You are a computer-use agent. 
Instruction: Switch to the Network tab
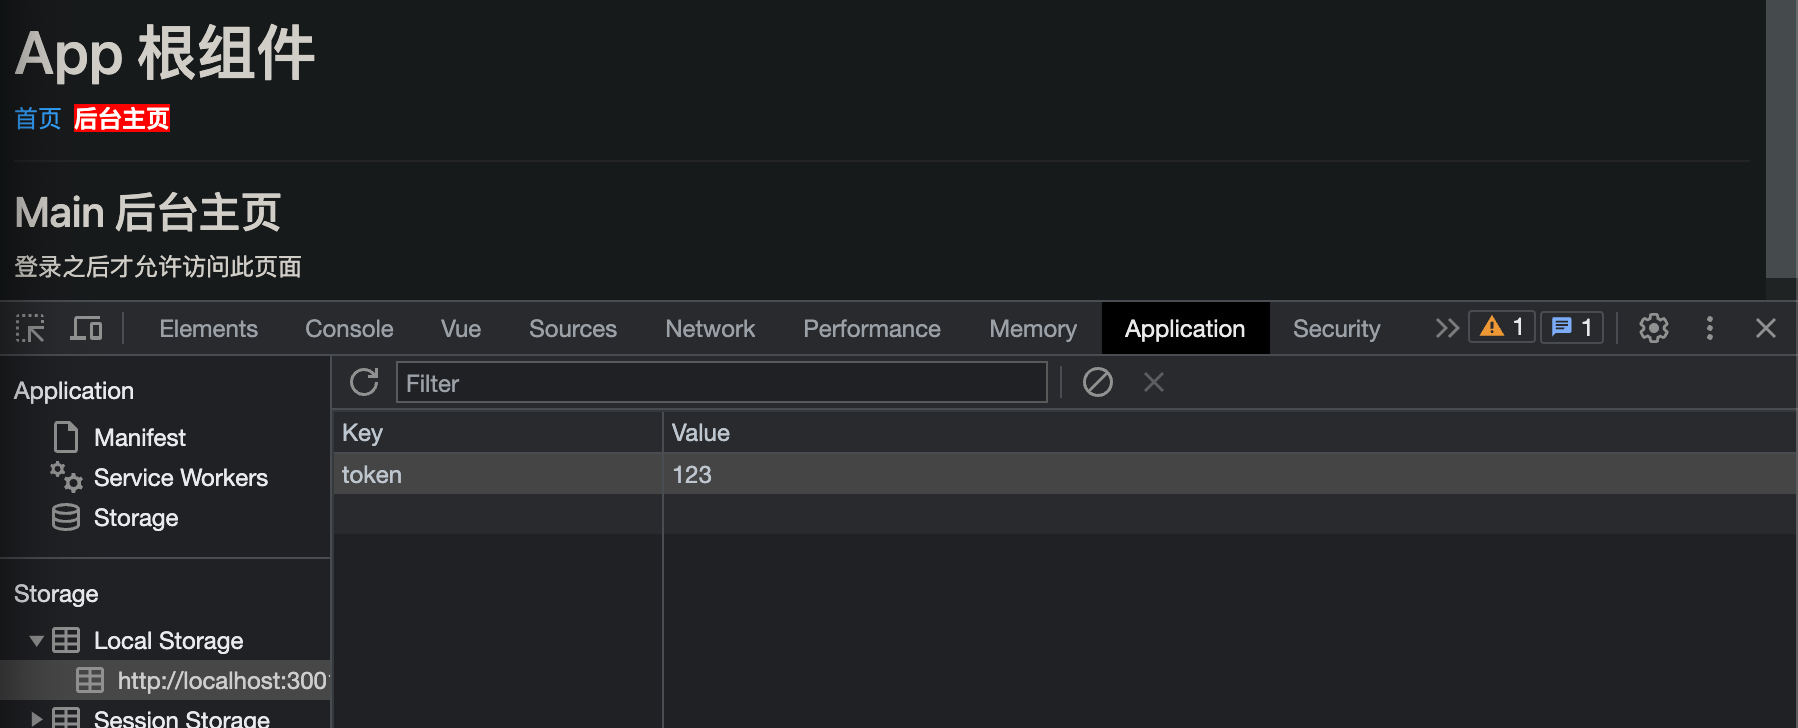(x=710, y=329)
